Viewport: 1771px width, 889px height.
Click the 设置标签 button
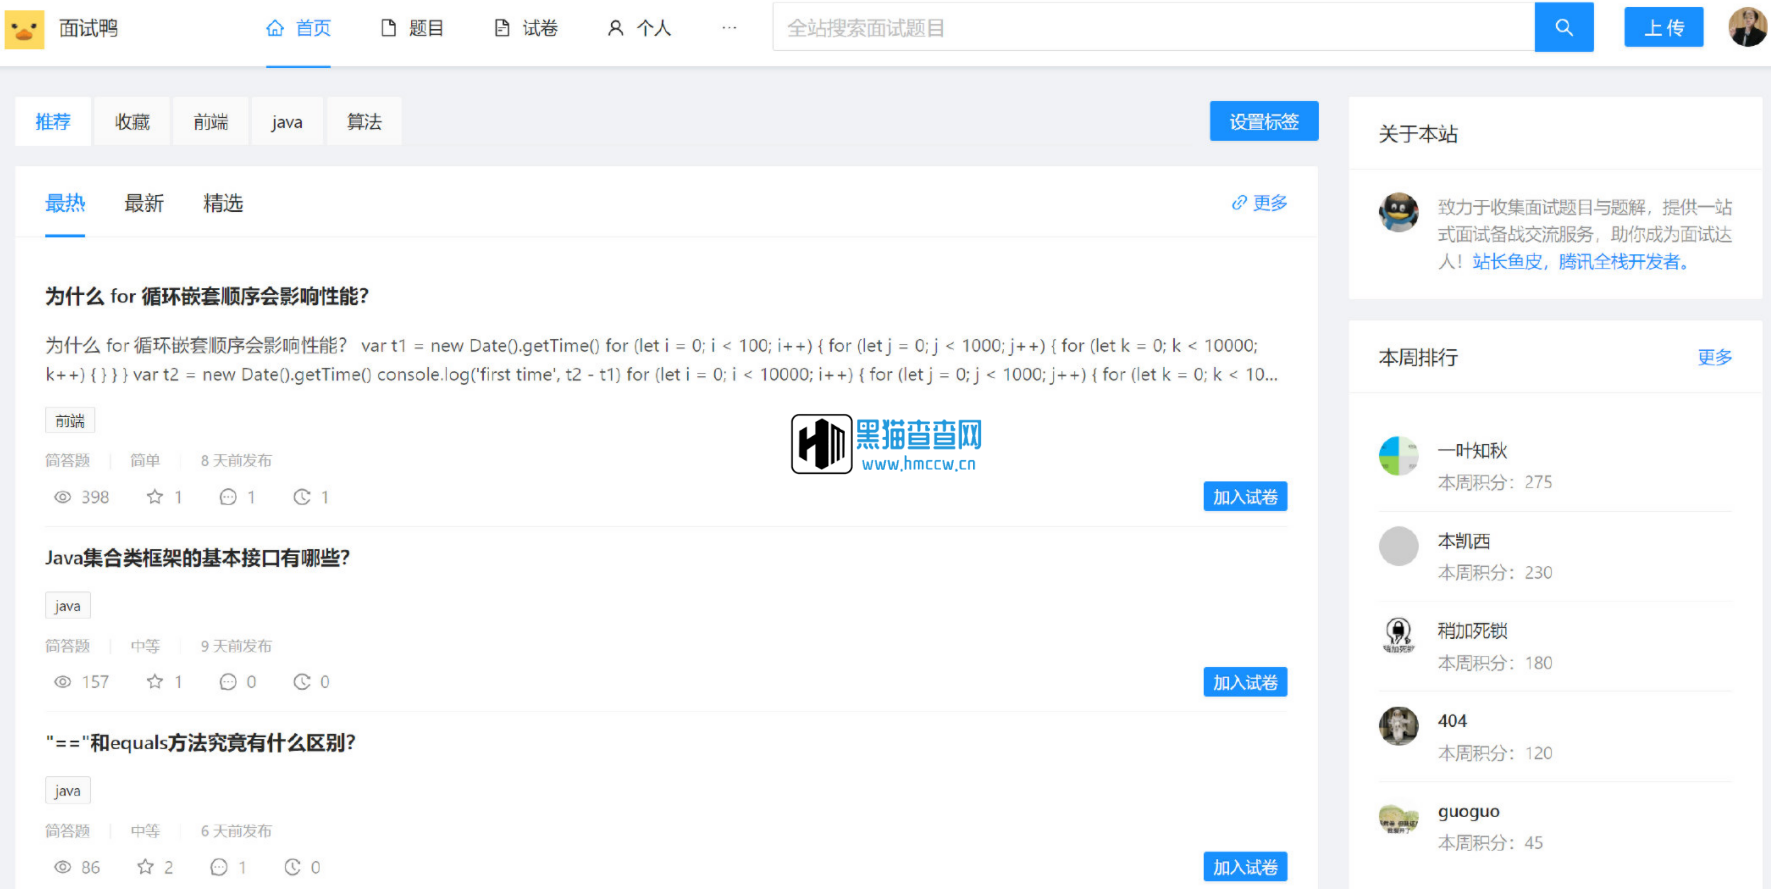(x=1264, y=121)
